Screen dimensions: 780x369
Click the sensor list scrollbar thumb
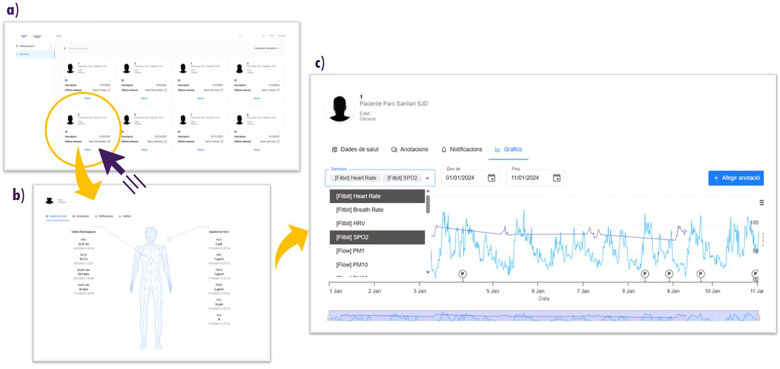point(428,204)
